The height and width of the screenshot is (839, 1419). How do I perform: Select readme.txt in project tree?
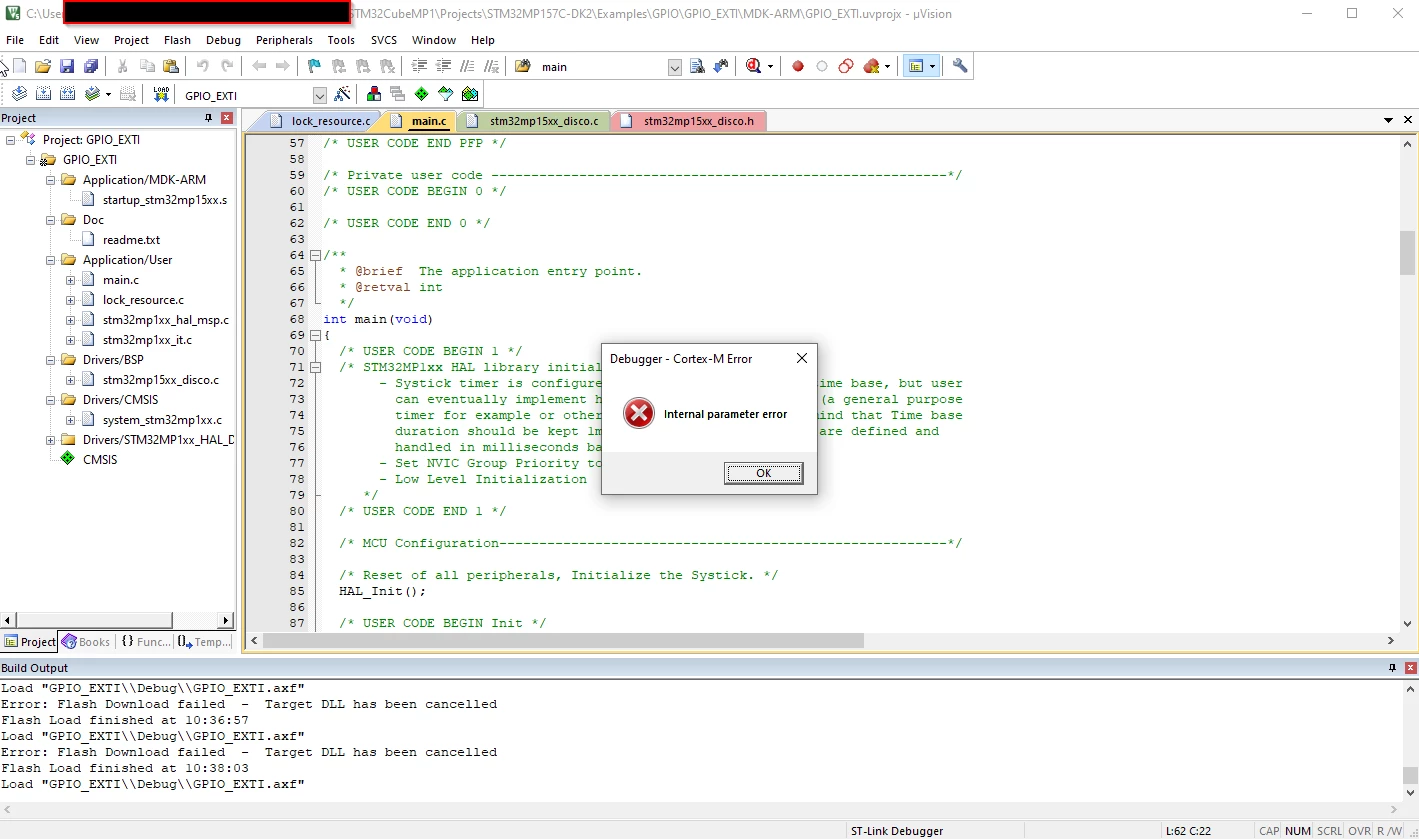[x=131, y=240]
